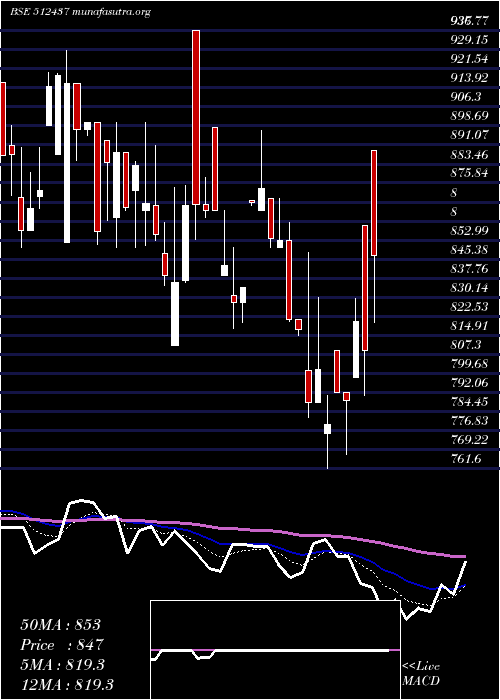
Task: Click the 769.22 price level label
Action: (x=470, y=440)
